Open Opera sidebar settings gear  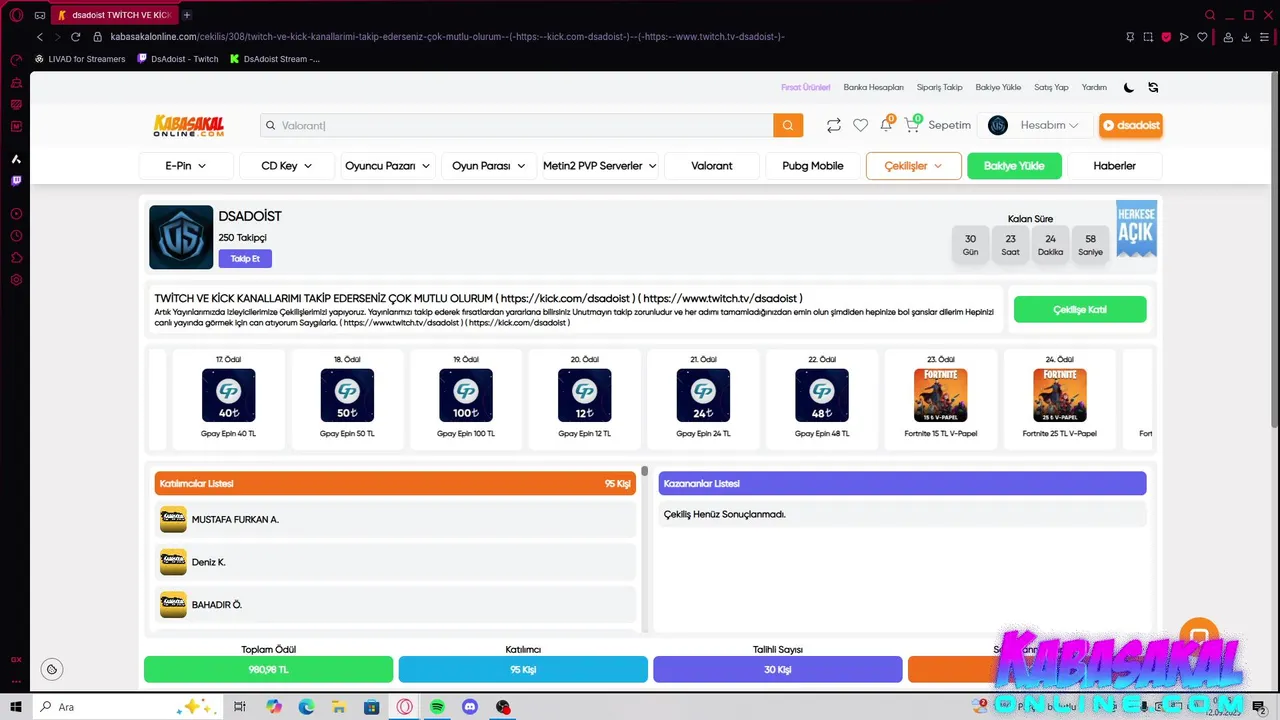tap(16, 280)
